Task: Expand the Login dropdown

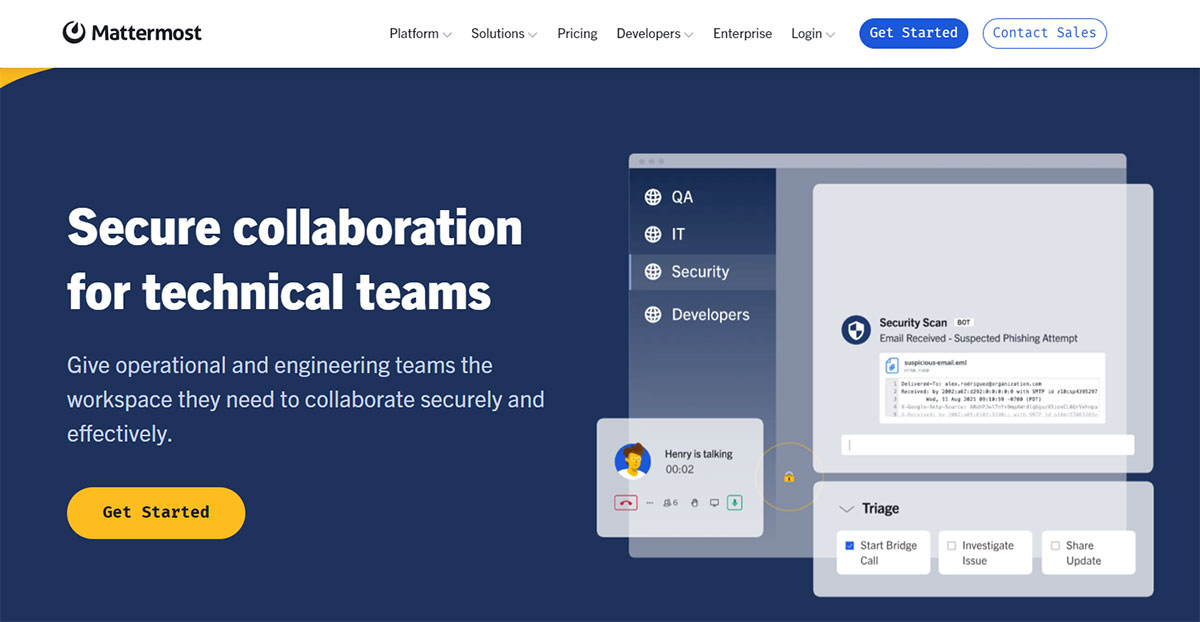Action: [x=813, y=34]
